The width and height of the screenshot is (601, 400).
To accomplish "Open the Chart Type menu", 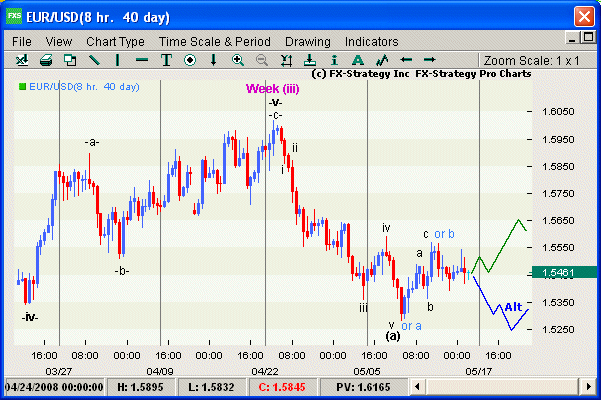I will tap(115, 41).
